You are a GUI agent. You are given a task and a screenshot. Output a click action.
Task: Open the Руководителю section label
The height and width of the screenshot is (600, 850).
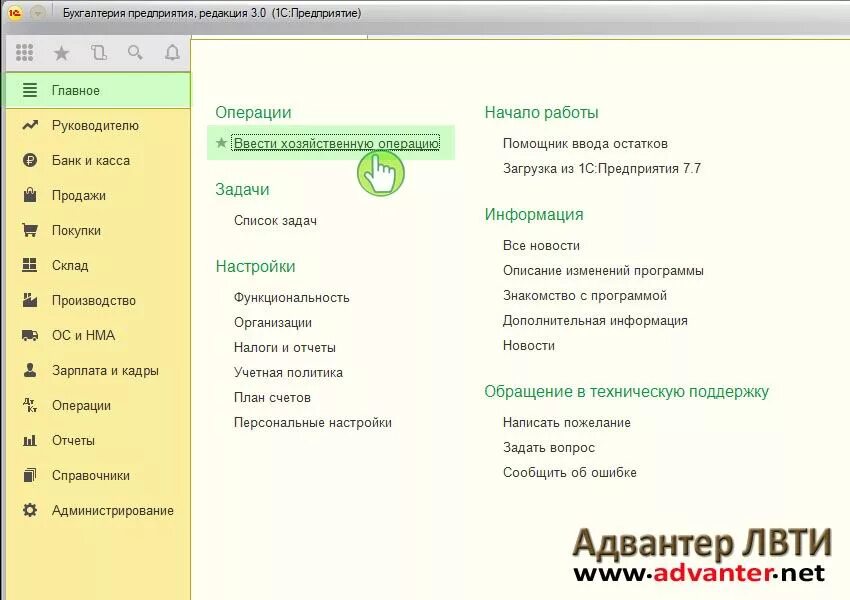(x=95, y=126)
